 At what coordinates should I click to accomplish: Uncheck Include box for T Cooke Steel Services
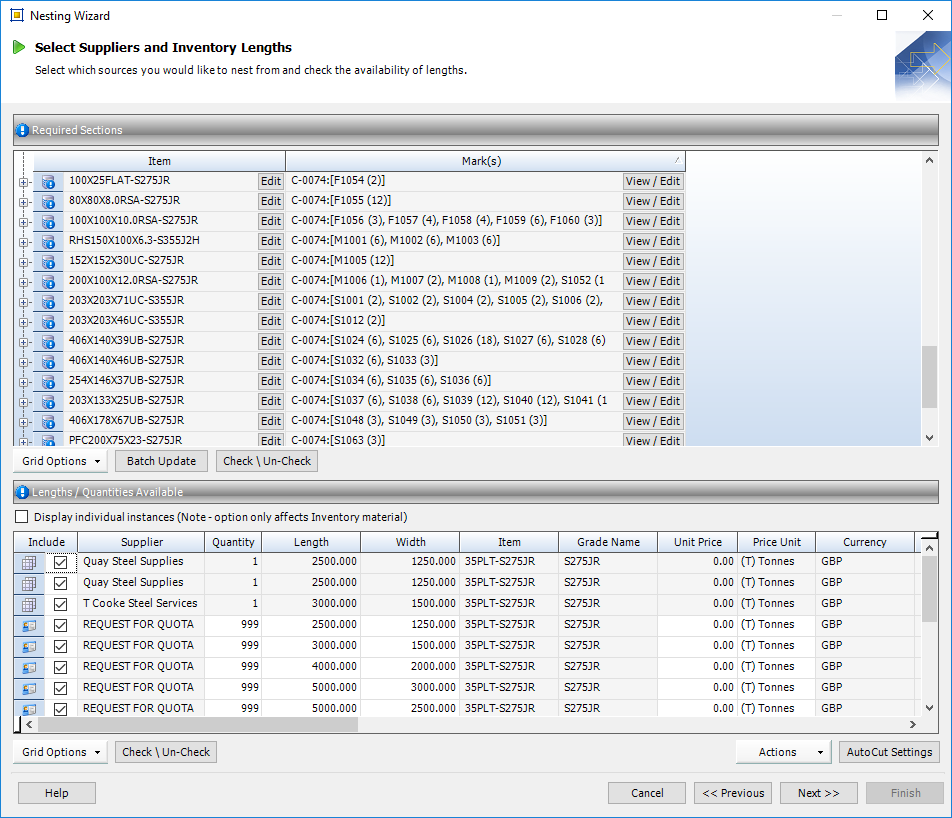(60, 604)
